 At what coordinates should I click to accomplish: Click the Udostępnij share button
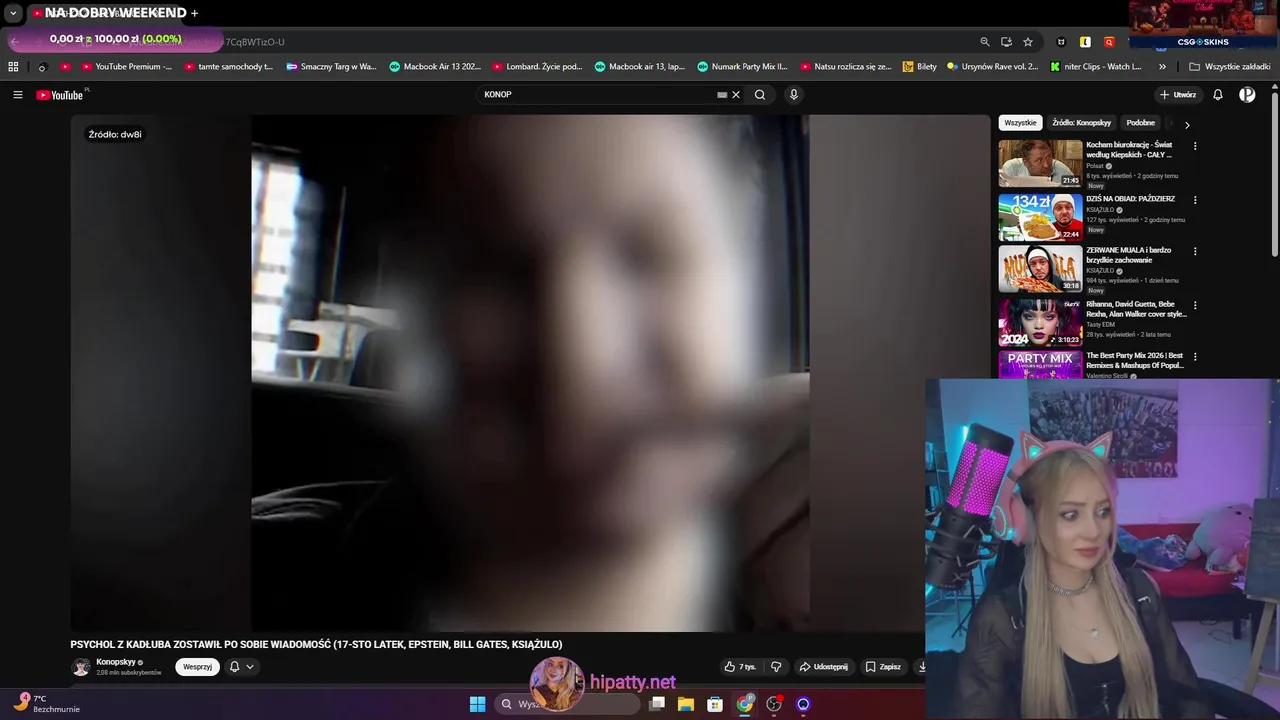click(823, 667)
